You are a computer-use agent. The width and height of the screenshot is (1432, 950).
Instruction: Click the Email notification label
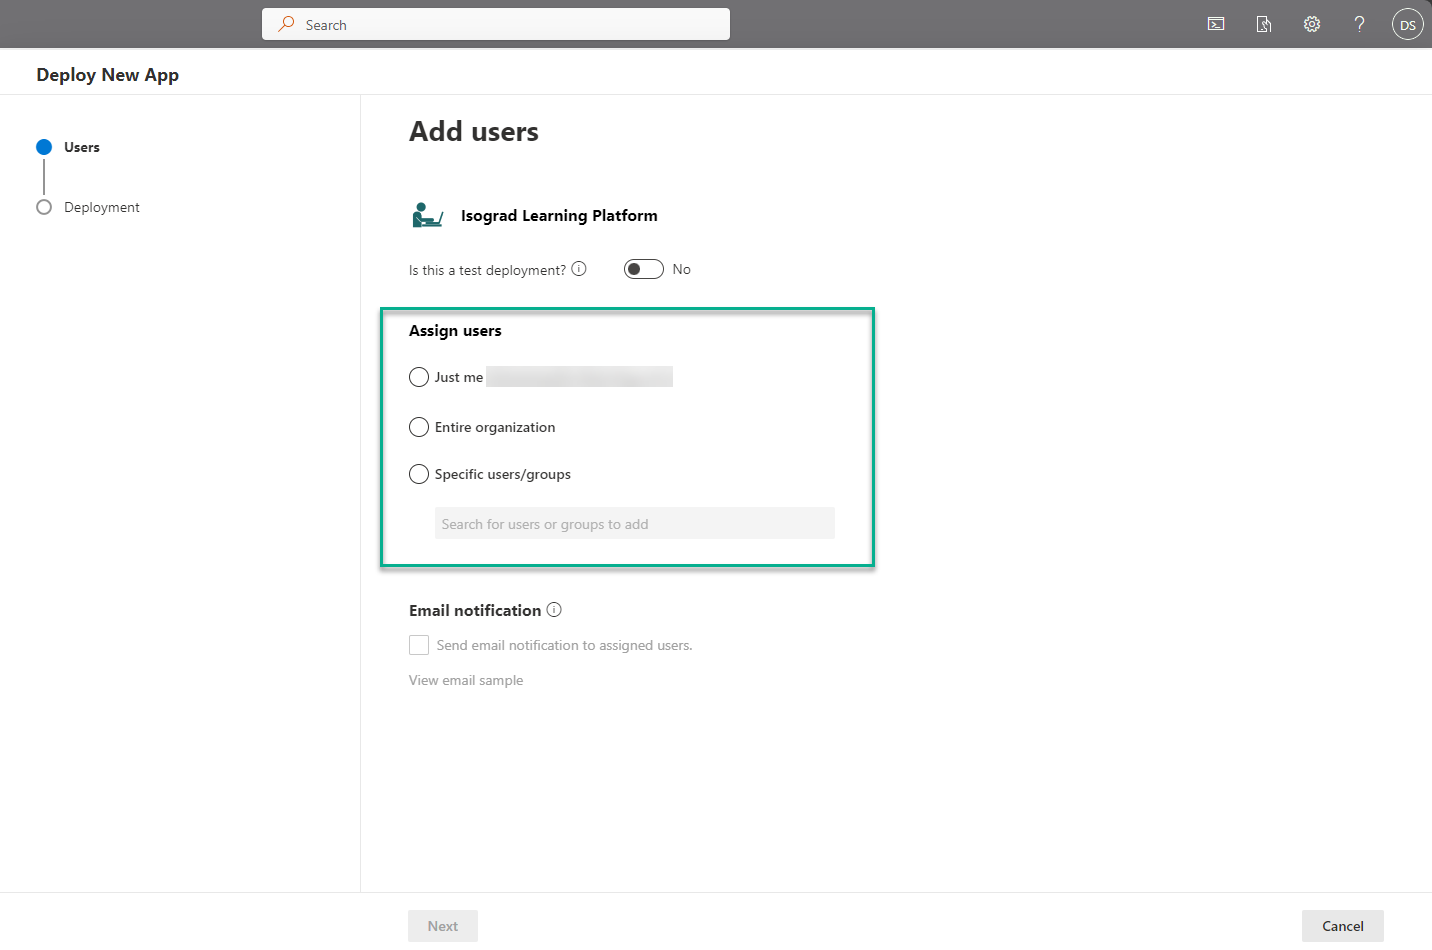pyautogui.click(x=475, y=610)
